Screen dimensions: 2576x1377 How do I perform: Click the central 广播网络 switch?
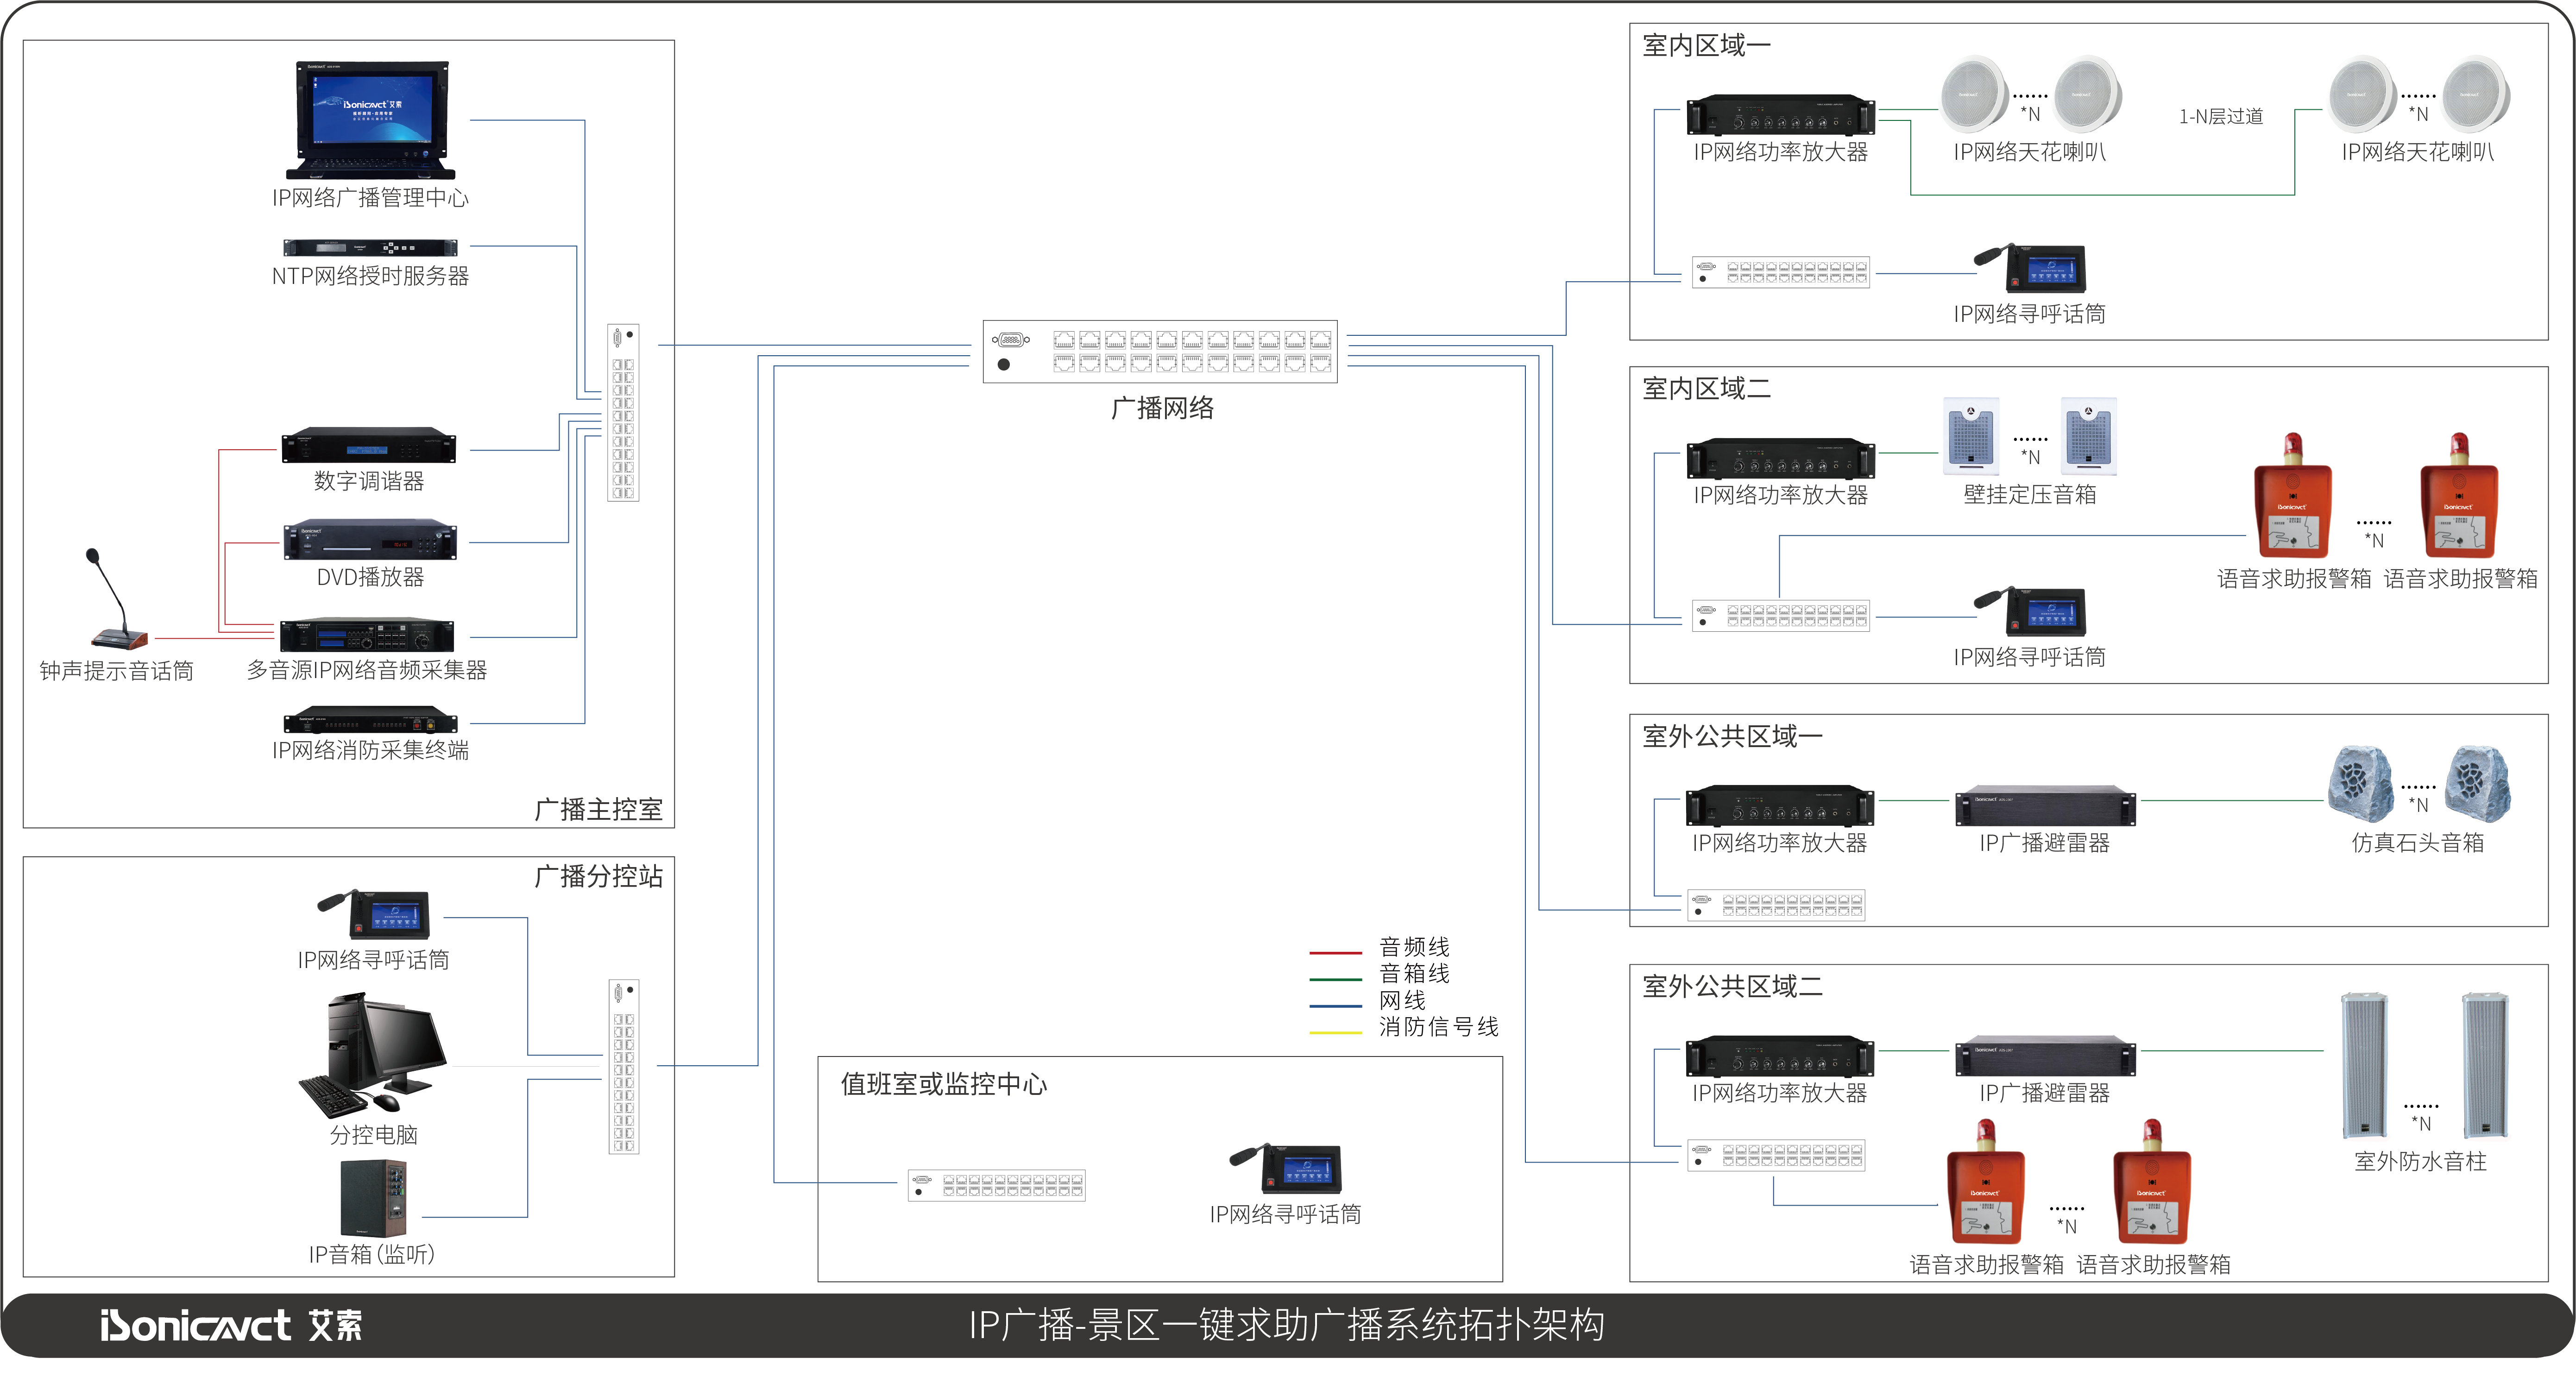tap(1160, 351)
